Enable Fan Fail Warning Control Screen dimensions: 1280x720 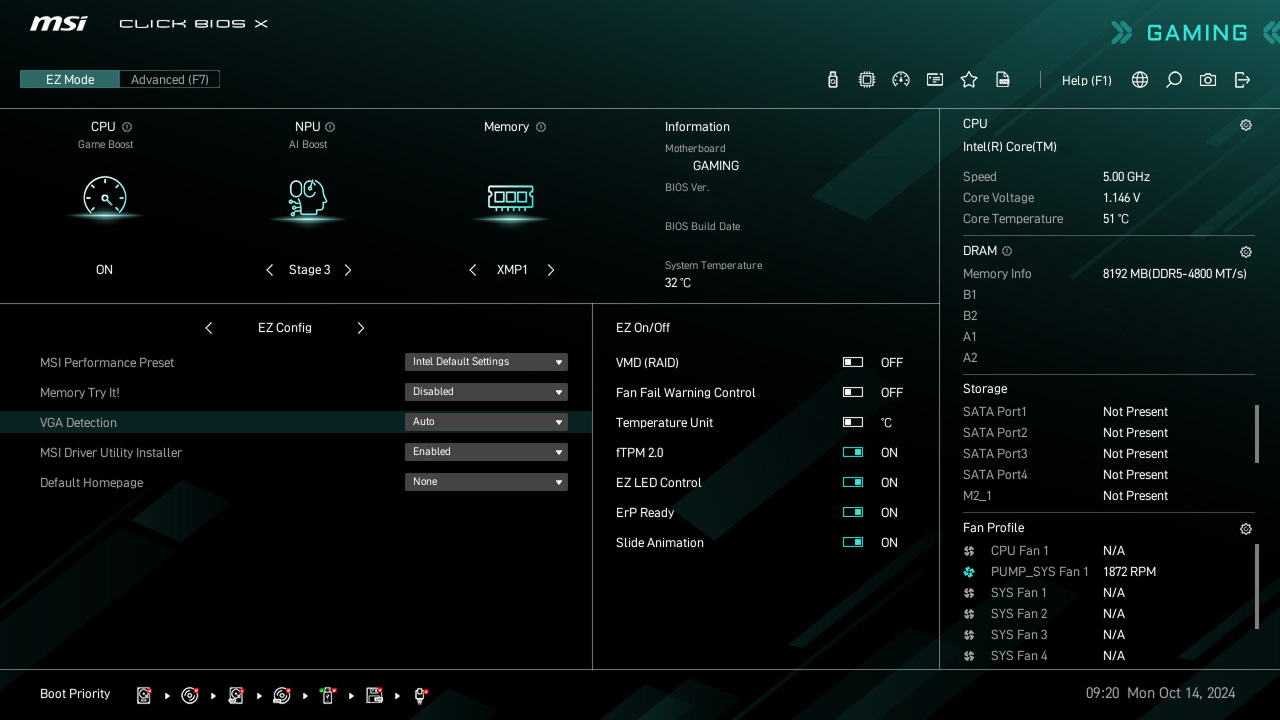pos(852,392)
